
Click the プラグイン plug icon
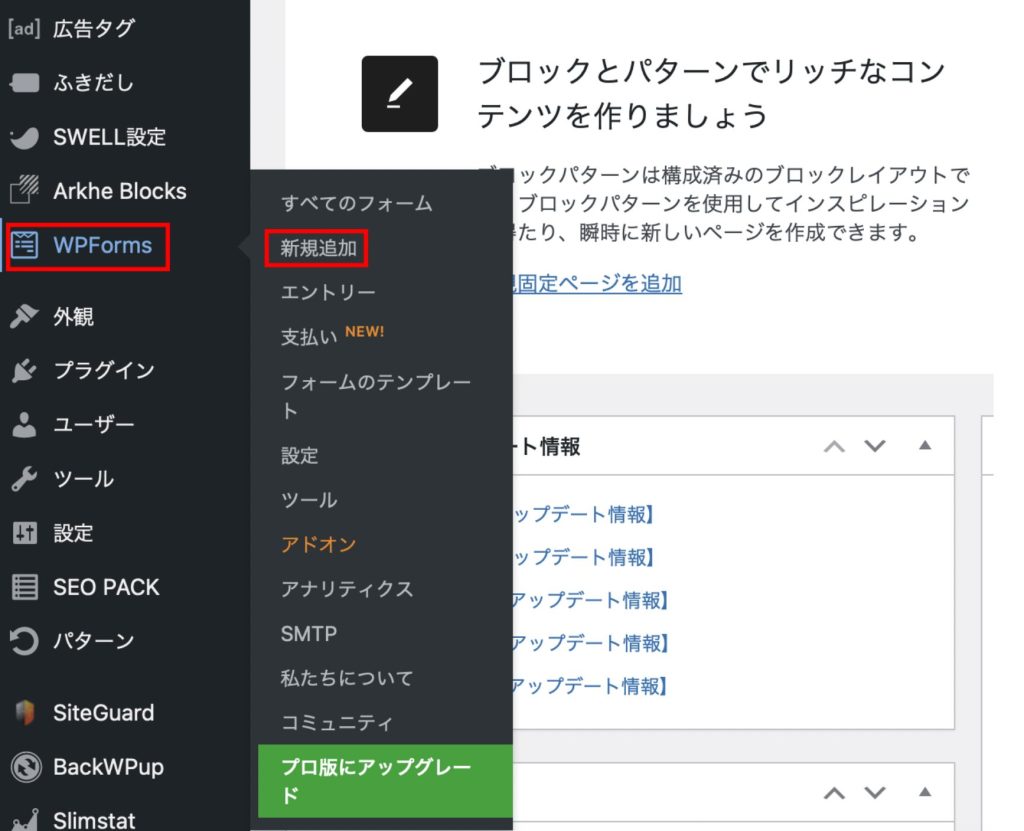[24, 371]
